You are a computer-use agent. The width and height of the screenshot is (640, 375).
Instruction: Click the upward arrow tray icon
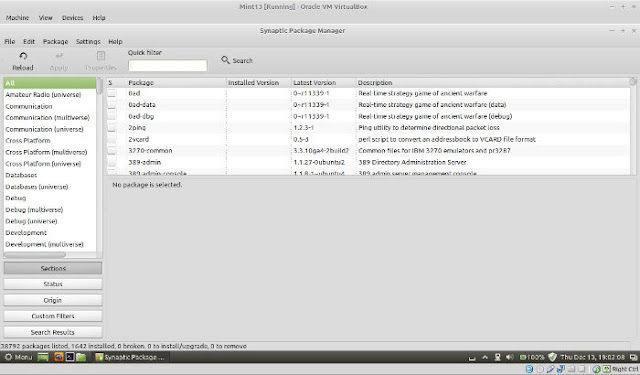point(485,357)
